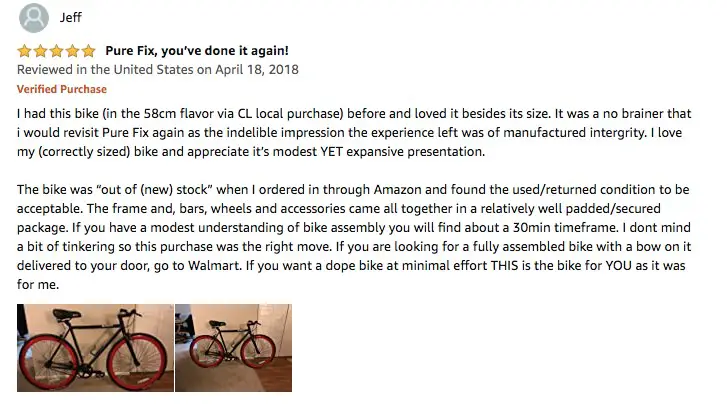Click the fifth gold rating star
Screen dimensions: 727x405
(x=88, y=51)
